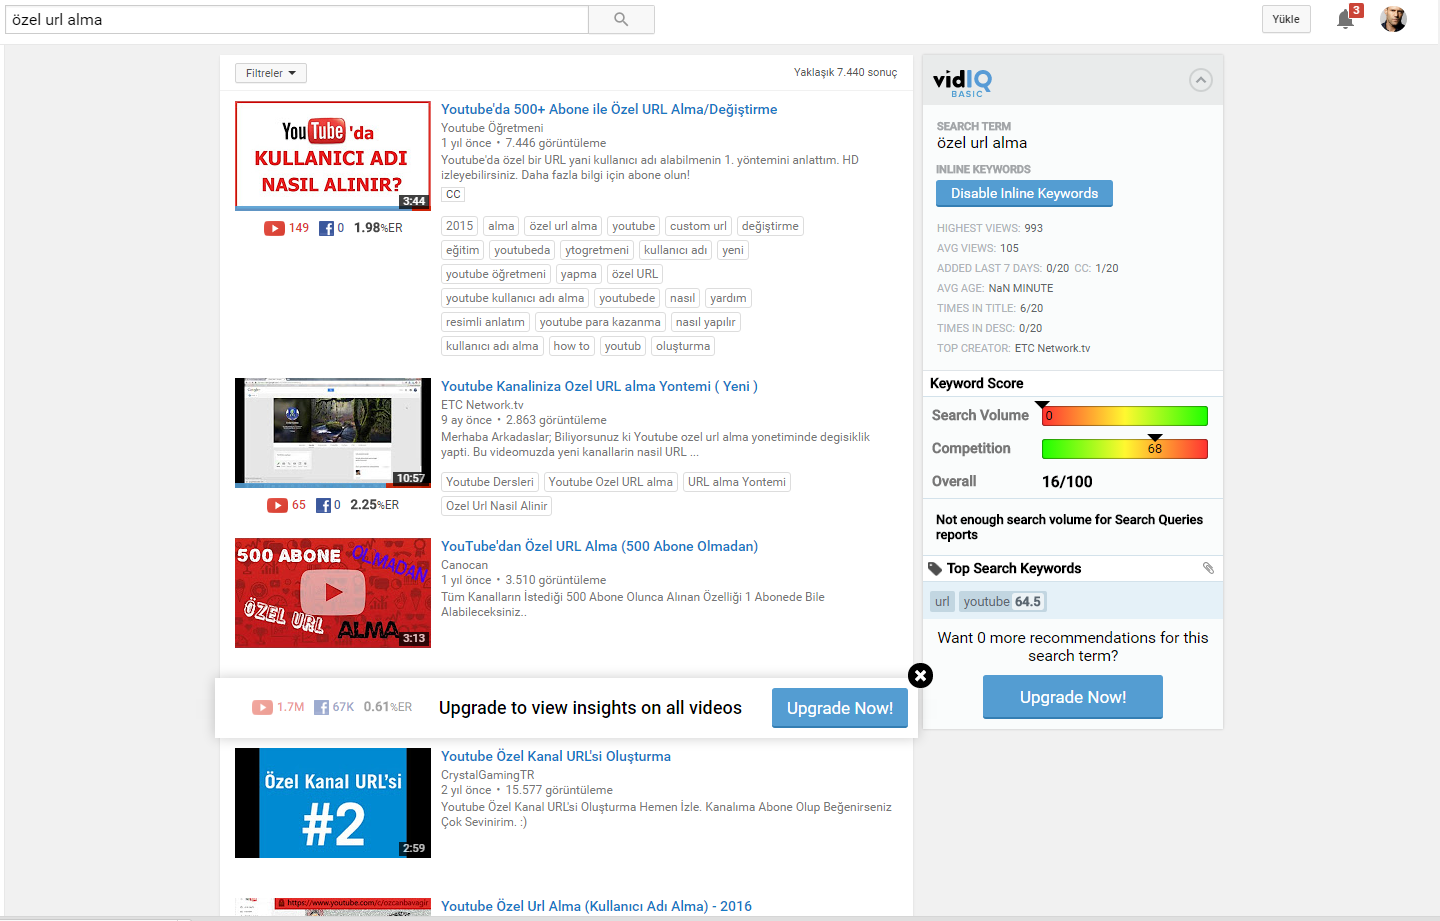Click Facebook icon next to 1.98%ER
1440x921 pixels.
(x=326, y=228)
